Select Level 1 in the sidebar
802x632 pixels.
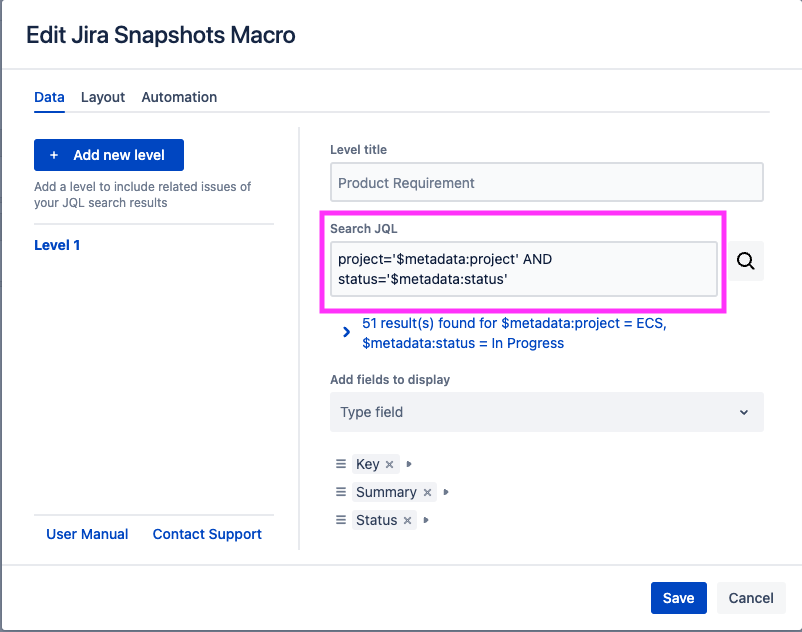(57, 245)
